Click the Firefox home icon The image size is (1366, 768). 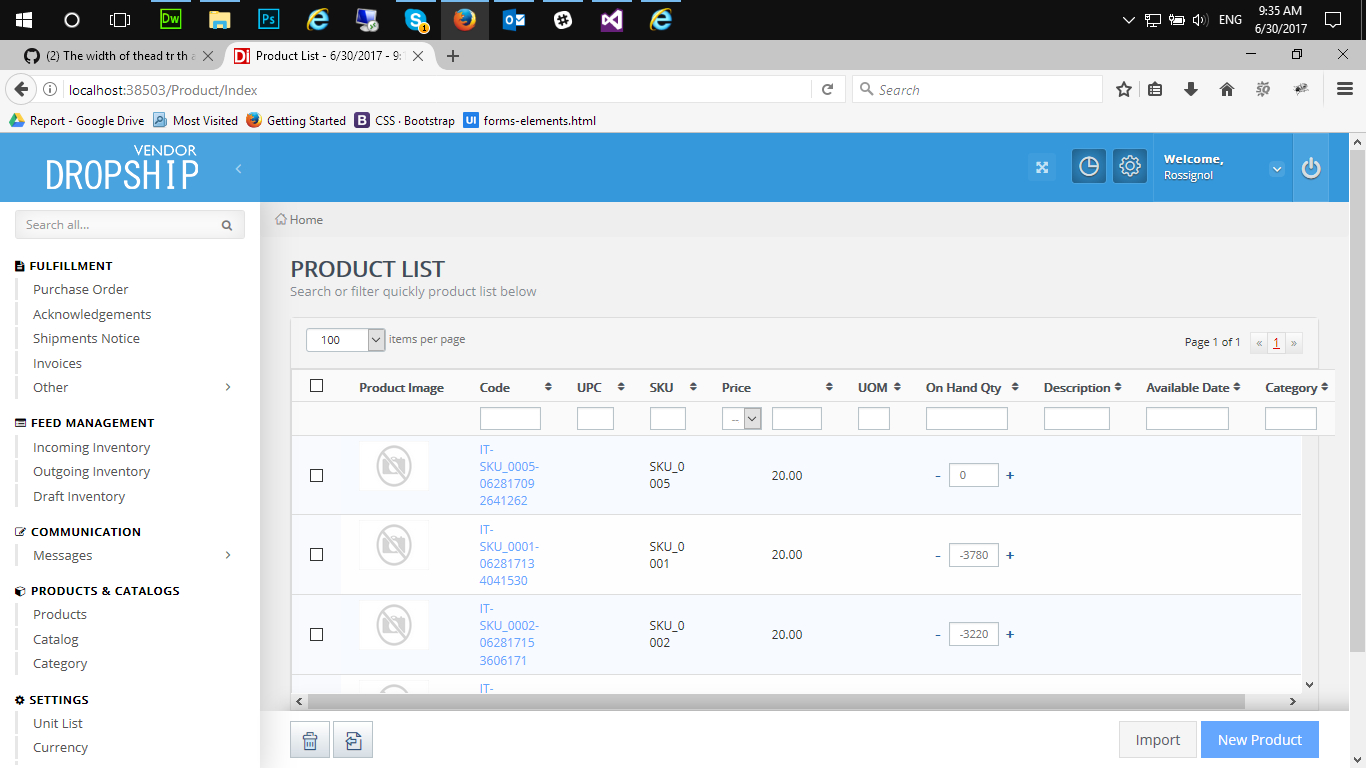click(x=1227, y=89)
